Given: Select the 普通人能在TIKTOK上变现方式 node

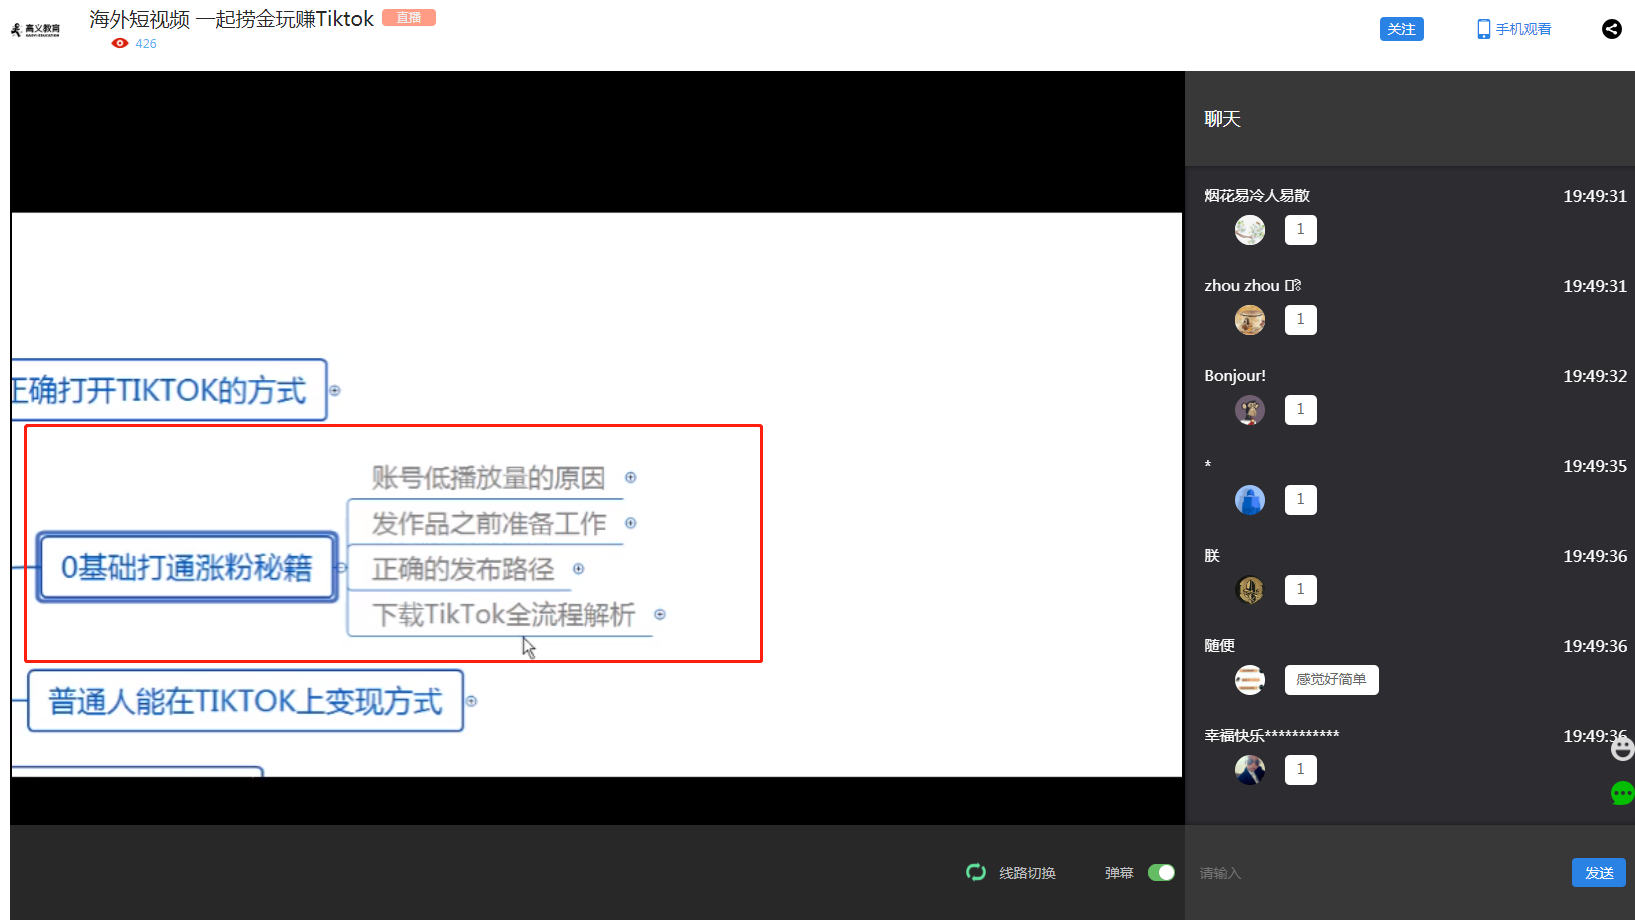Looking at the screenshot, I should coord(245,701).
